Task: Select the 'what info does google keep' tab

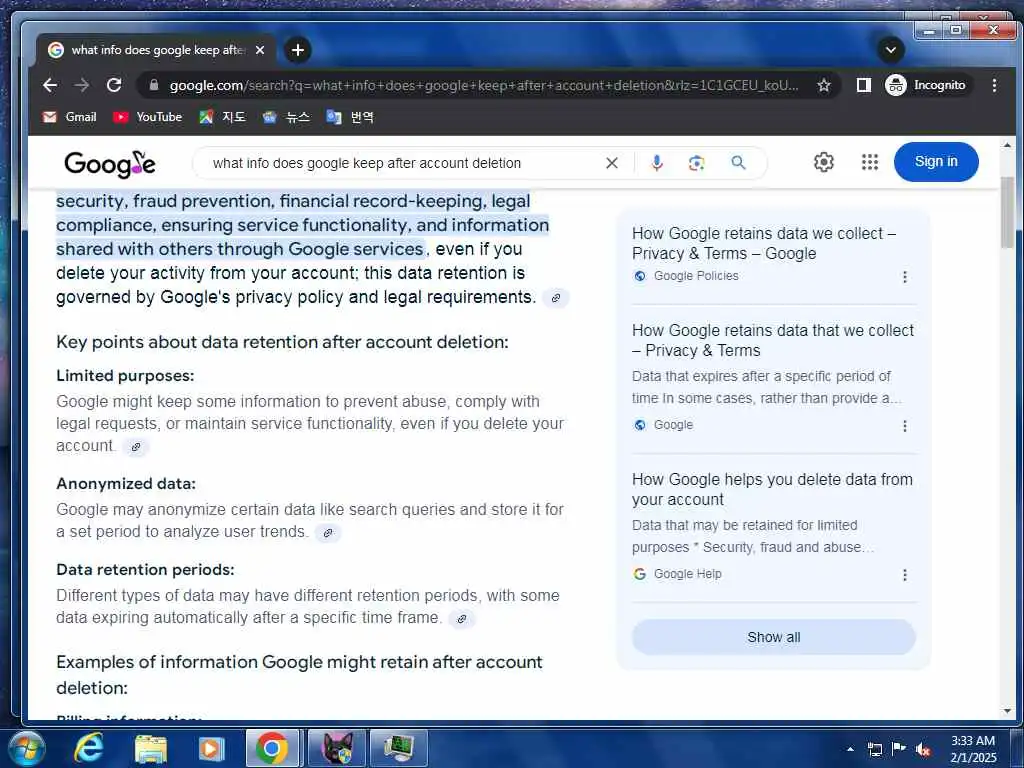Action: 157,50
